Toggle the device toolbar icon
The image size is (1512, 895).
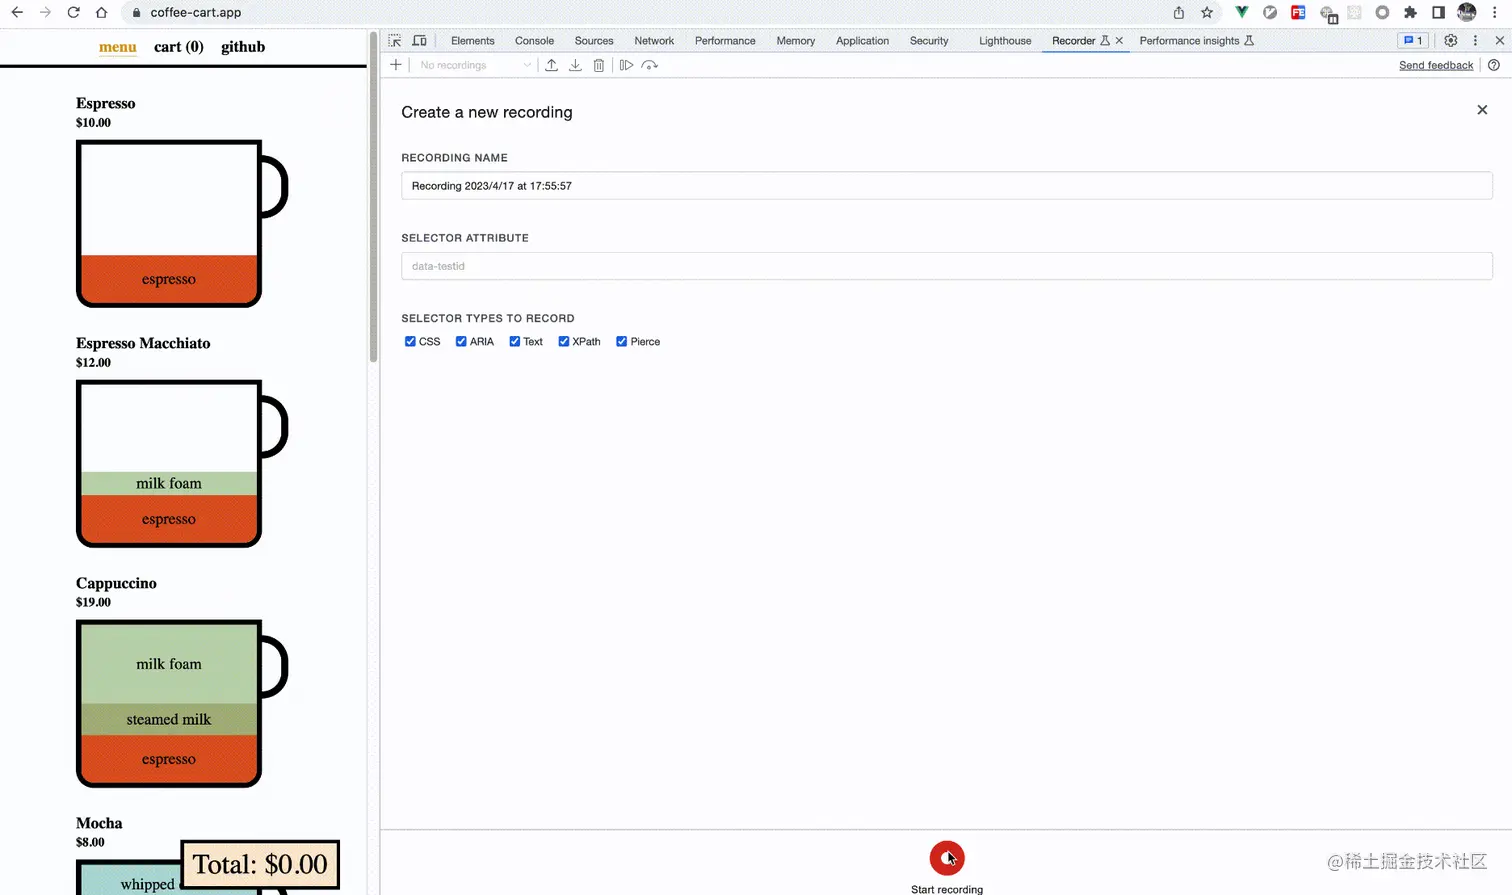point(420,41)
